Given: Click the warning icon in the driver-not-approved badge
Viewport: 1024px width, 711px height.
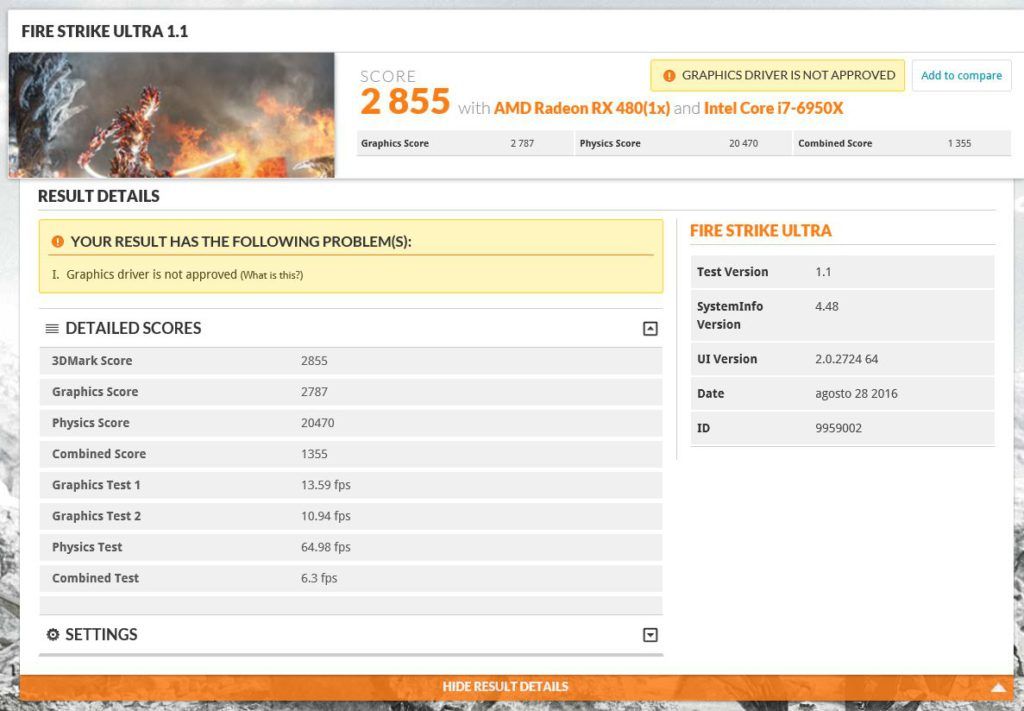Looking at the screenshot, I should [x=669, y=76].
